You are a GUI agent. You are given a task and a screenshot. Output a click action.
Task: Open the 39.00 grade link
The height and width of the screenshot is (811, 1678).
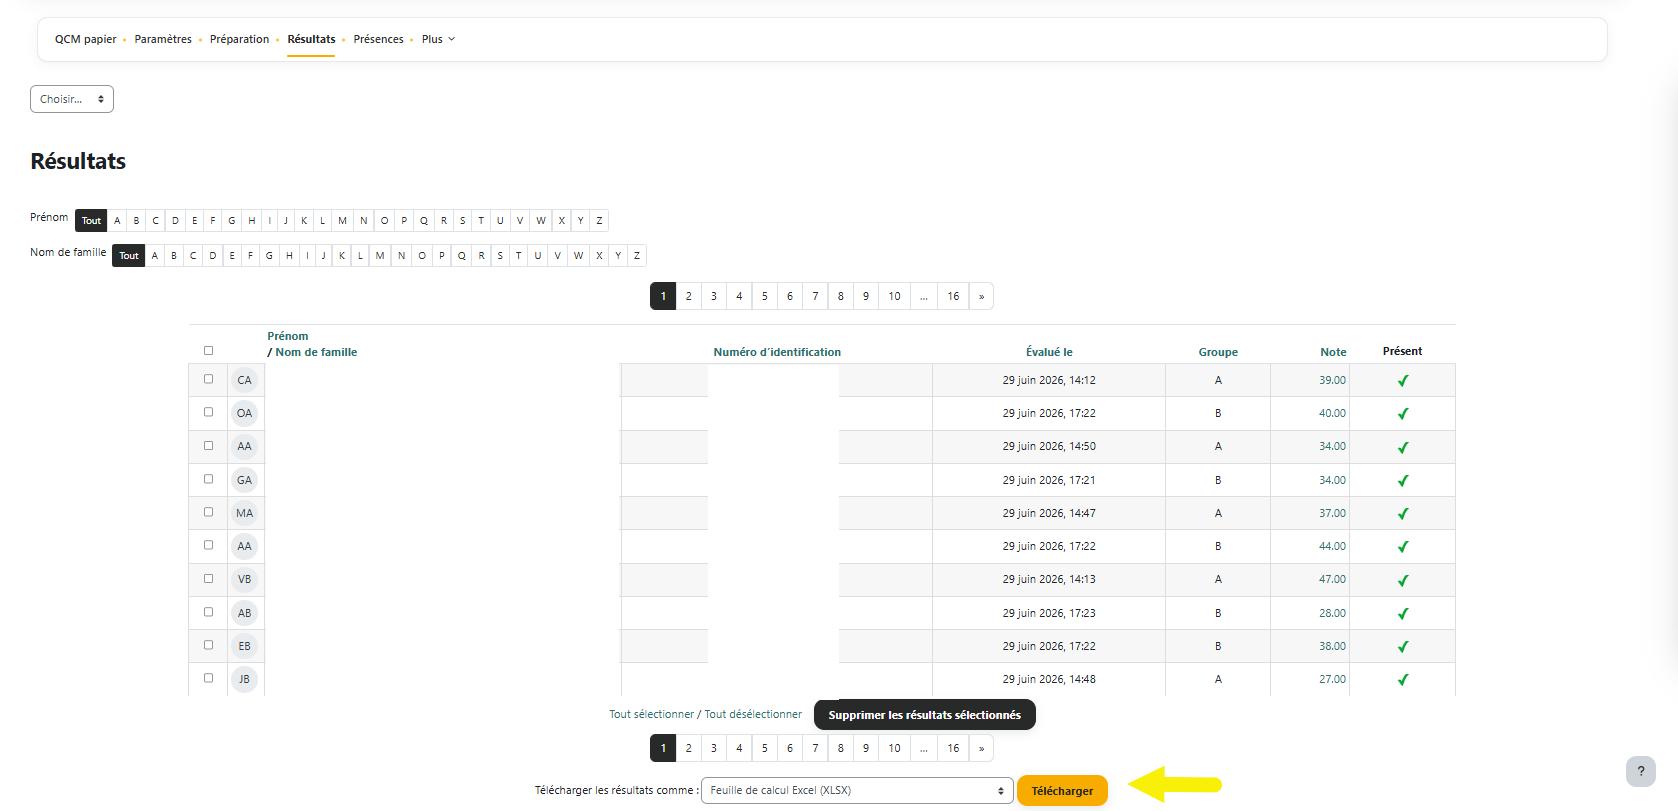(1332, 380)
